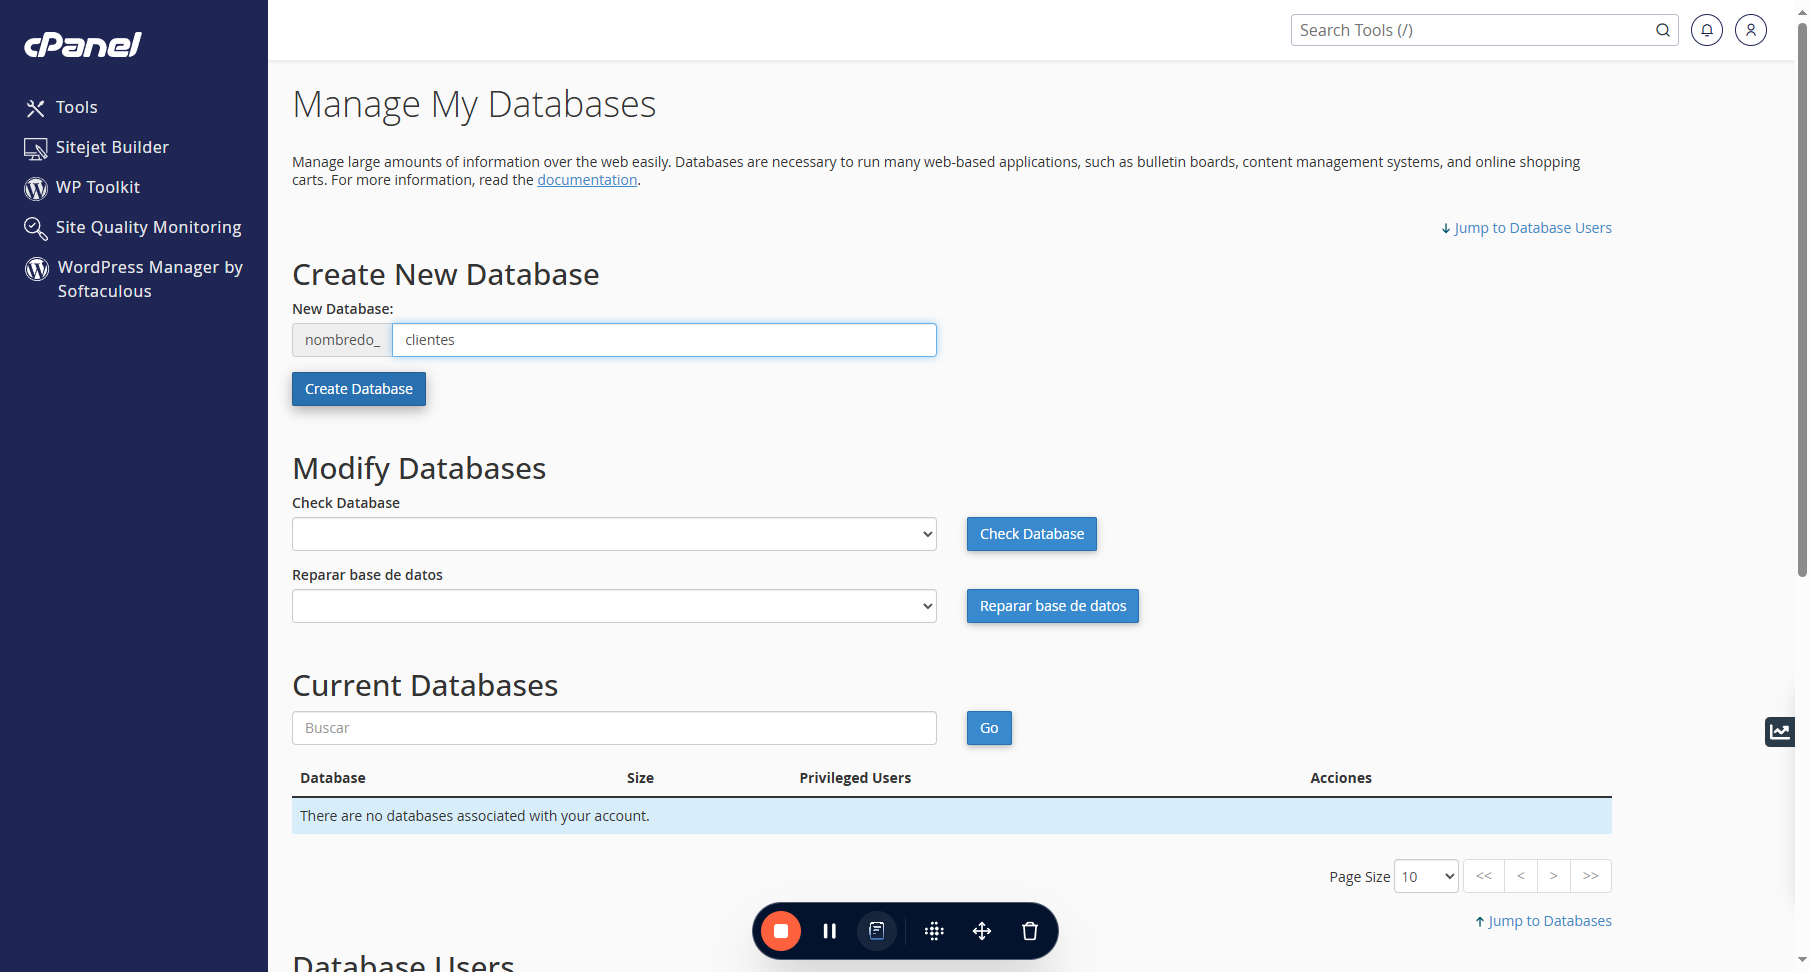This screenshot has width=1810, height=972.
Task: Click the Buscar search field
Action: pyautogui.click(x=614, y=728)
